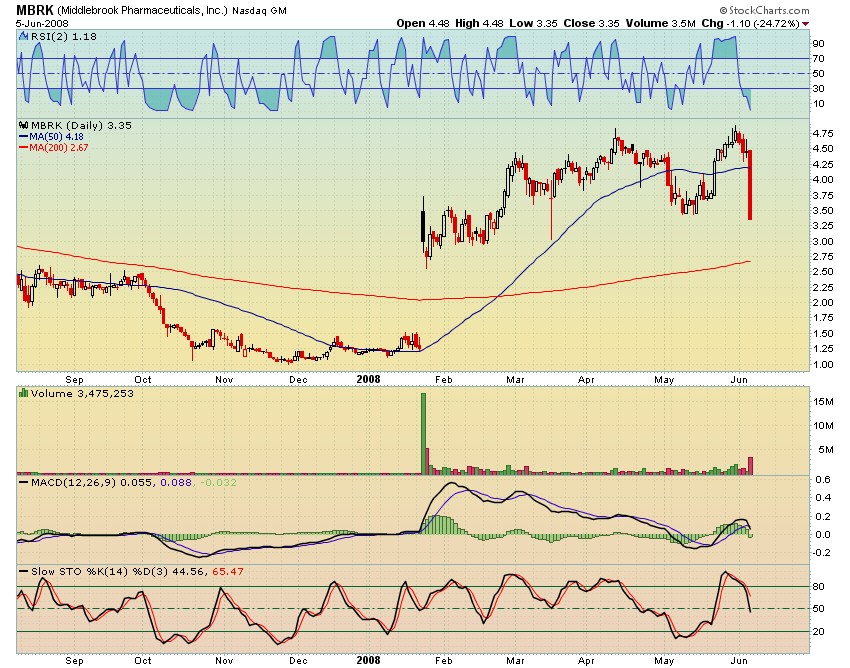
Task: Click the MACD(12,26,9) 0.055 label
Action: tap(93, 482)
